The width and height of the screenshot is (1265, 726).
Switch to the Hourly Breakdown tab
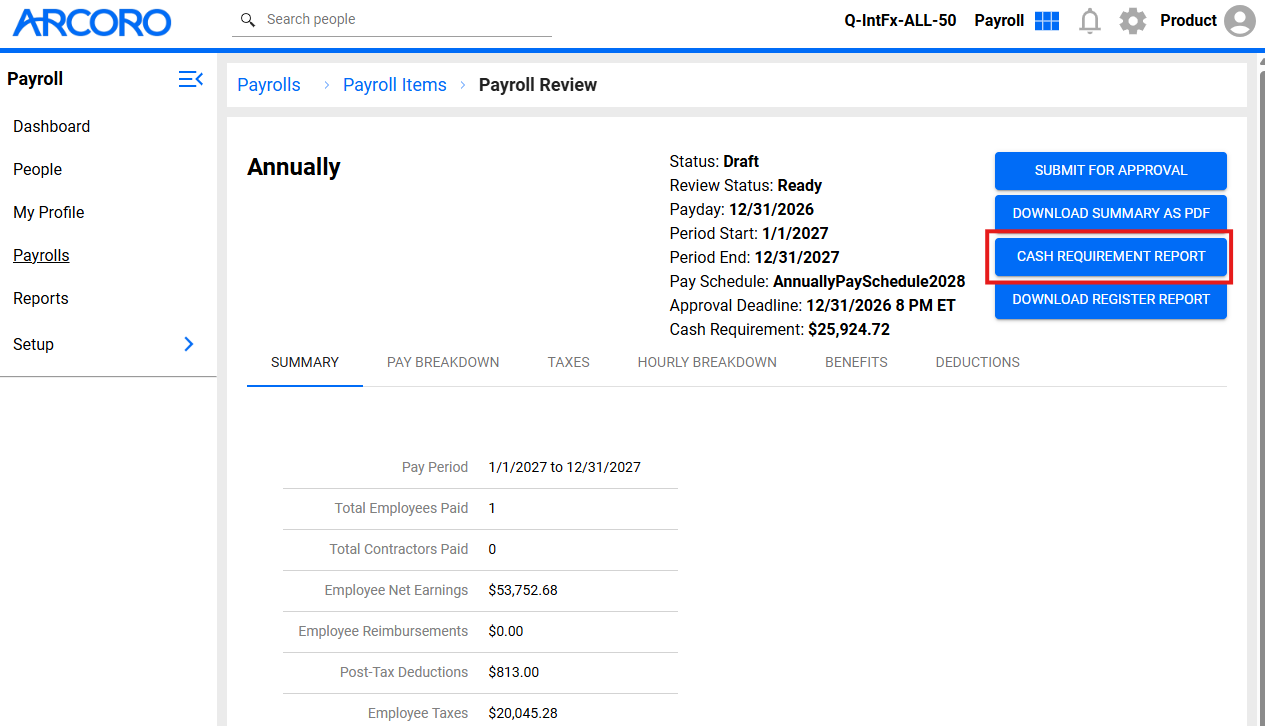click(707, 362)
